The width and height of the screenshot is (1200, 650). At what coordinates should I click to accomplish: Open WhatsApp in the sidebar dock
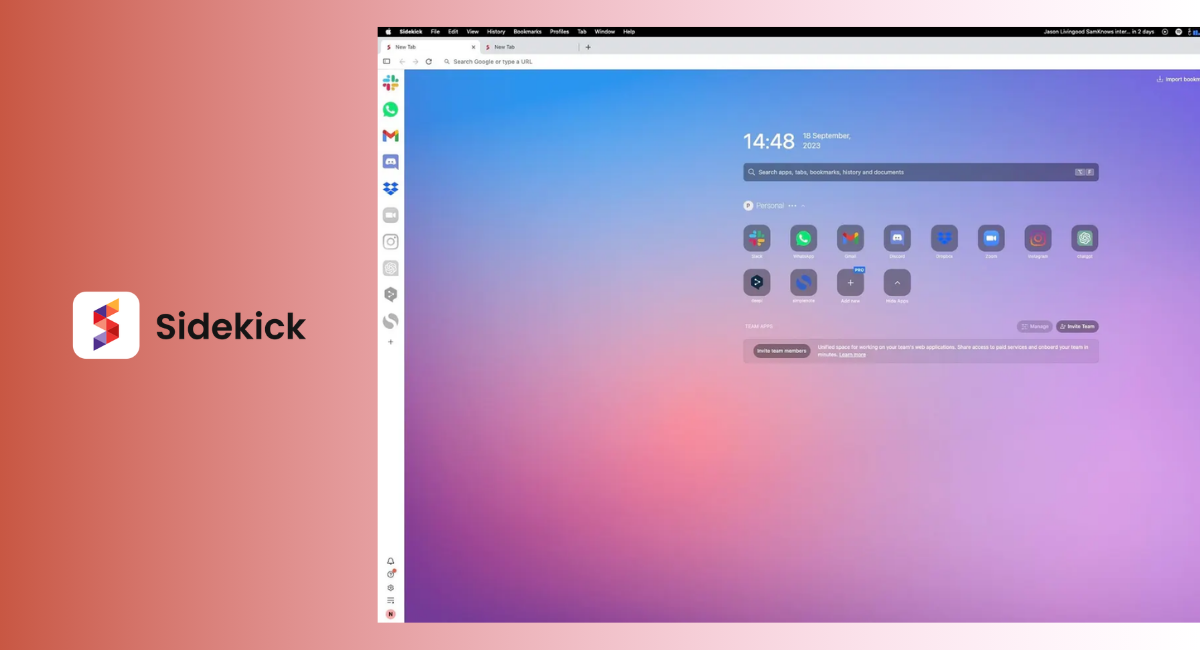click(x=390, y=110)
